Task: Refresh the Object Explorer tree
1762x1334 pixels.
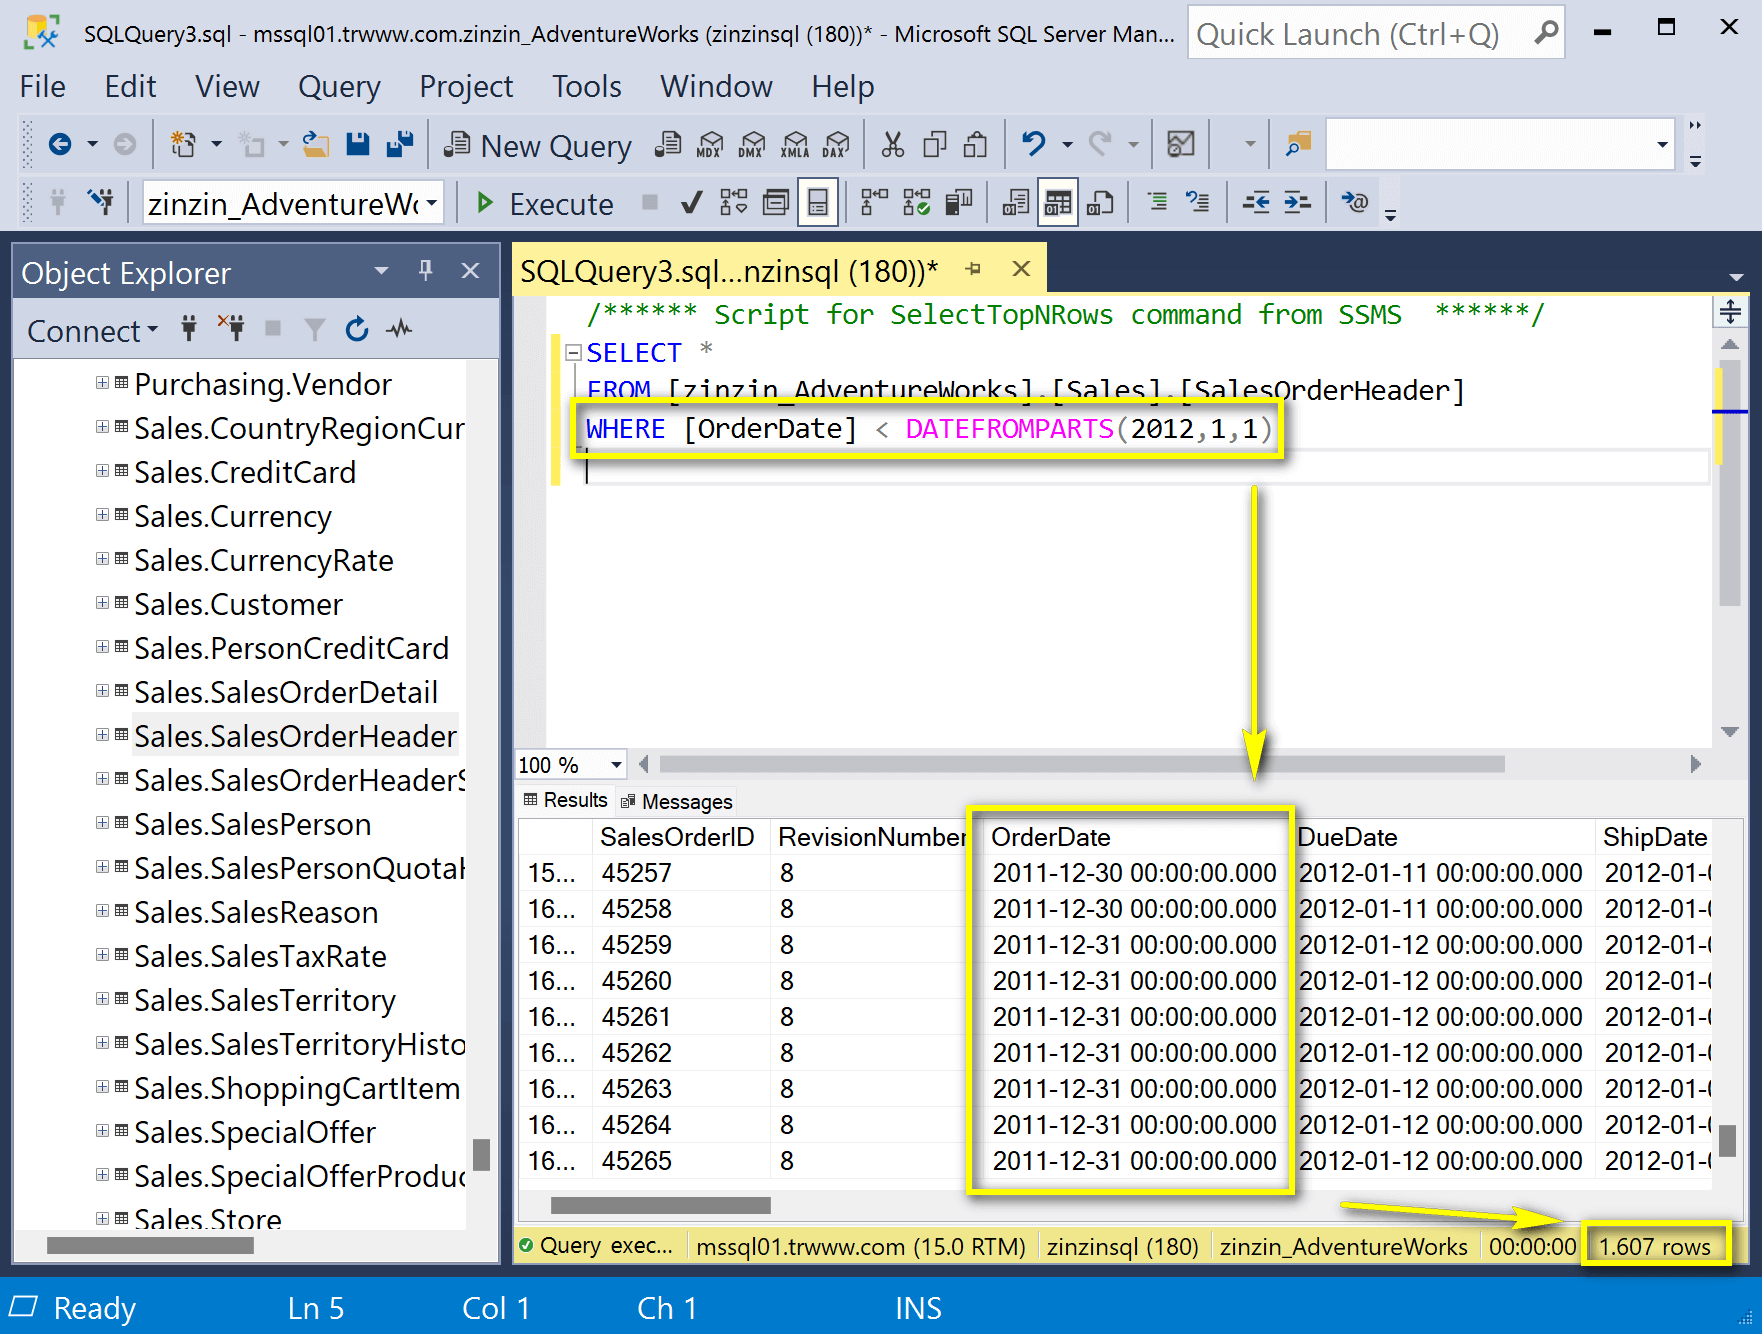Action: tap(357, 329)
